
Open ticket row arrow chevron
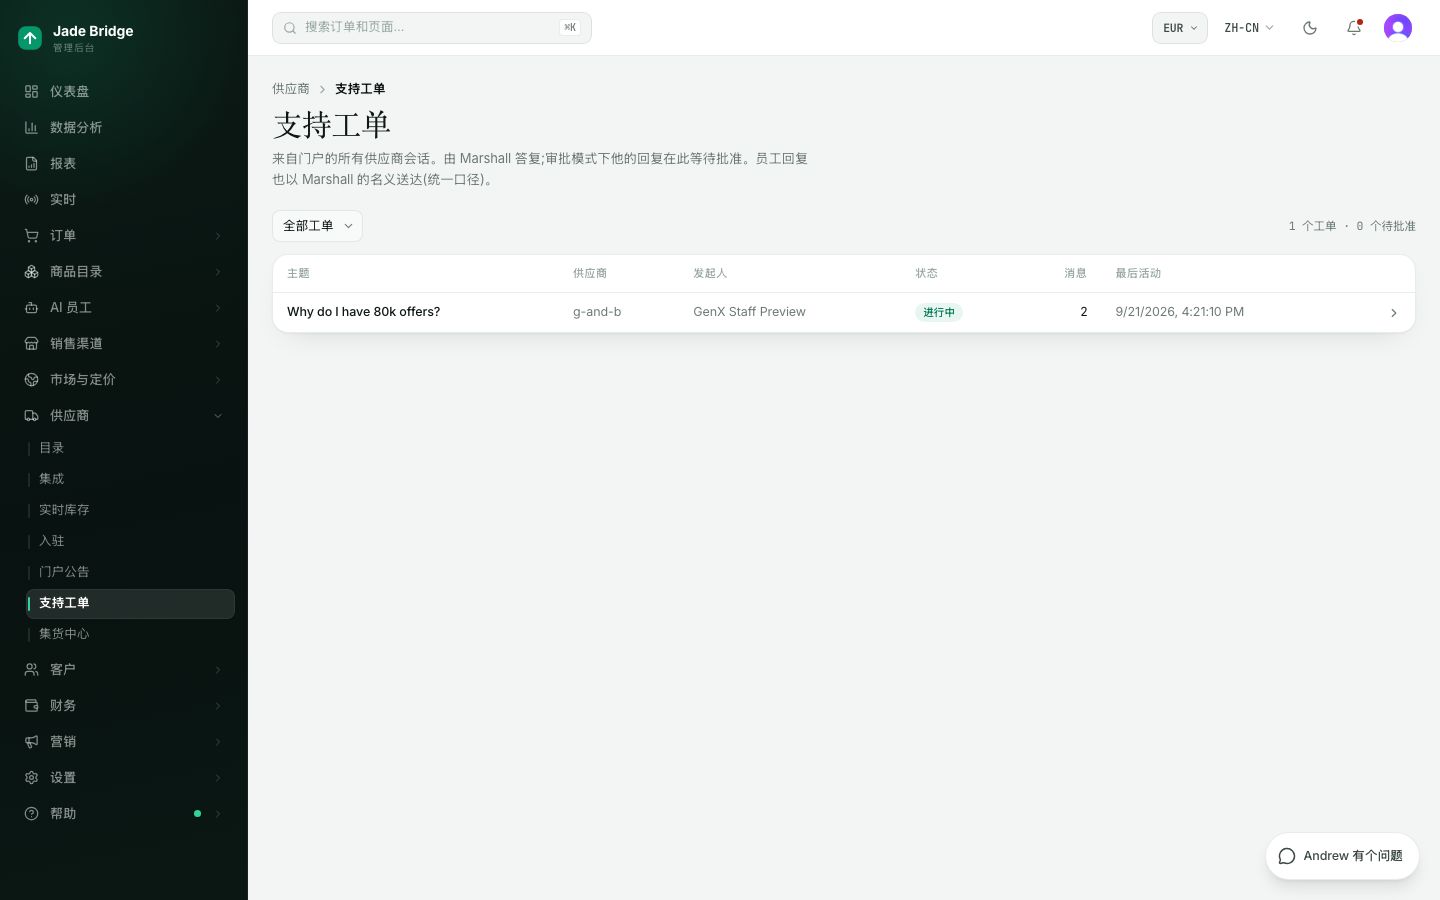(1393, 313)
